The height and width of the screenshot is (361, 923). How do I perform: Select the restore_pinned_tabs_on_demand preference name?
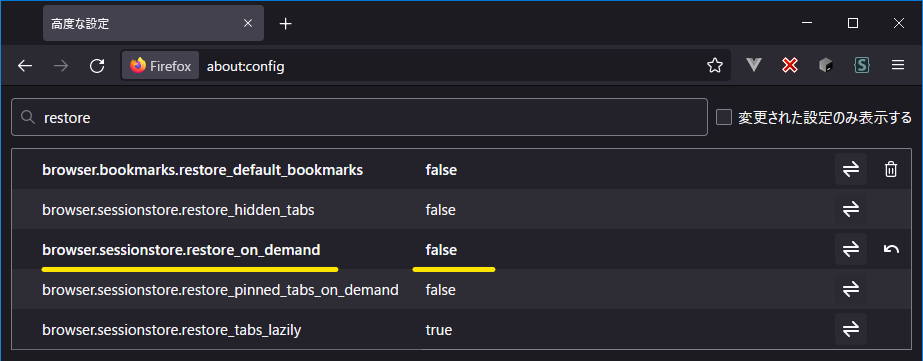click(x=220, y=290)
